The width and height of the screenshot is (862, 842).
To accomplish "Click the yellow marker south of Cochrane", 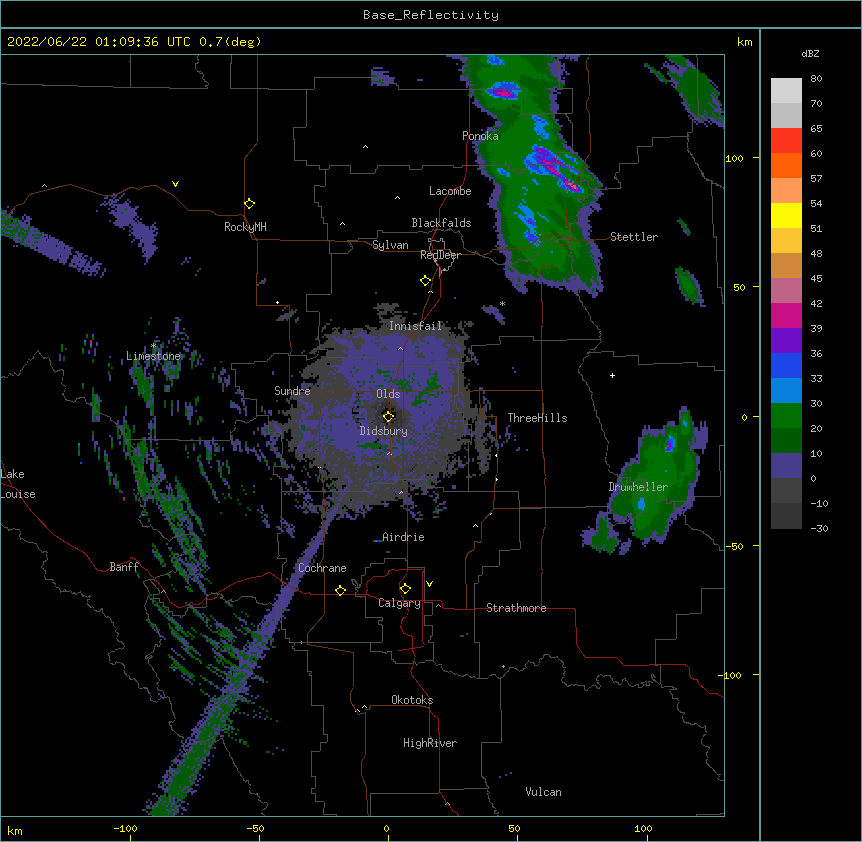I will (x=340, y=590).
